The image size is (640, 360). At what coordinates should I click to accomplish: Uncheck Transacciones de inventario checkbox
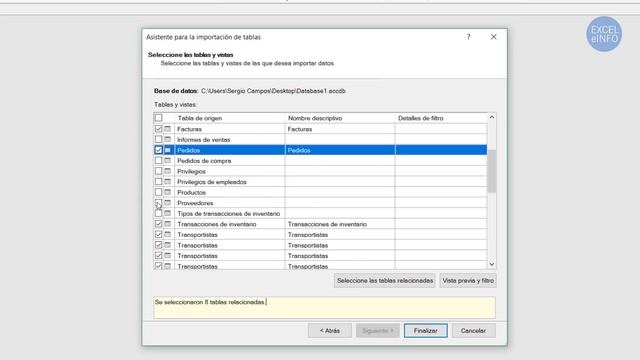(158, 224)
